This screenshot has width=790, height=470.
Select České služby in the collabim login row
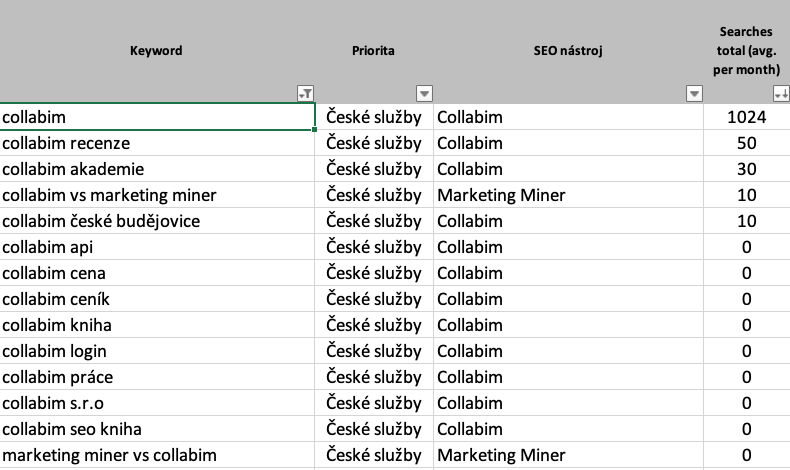tap(374, 351)
